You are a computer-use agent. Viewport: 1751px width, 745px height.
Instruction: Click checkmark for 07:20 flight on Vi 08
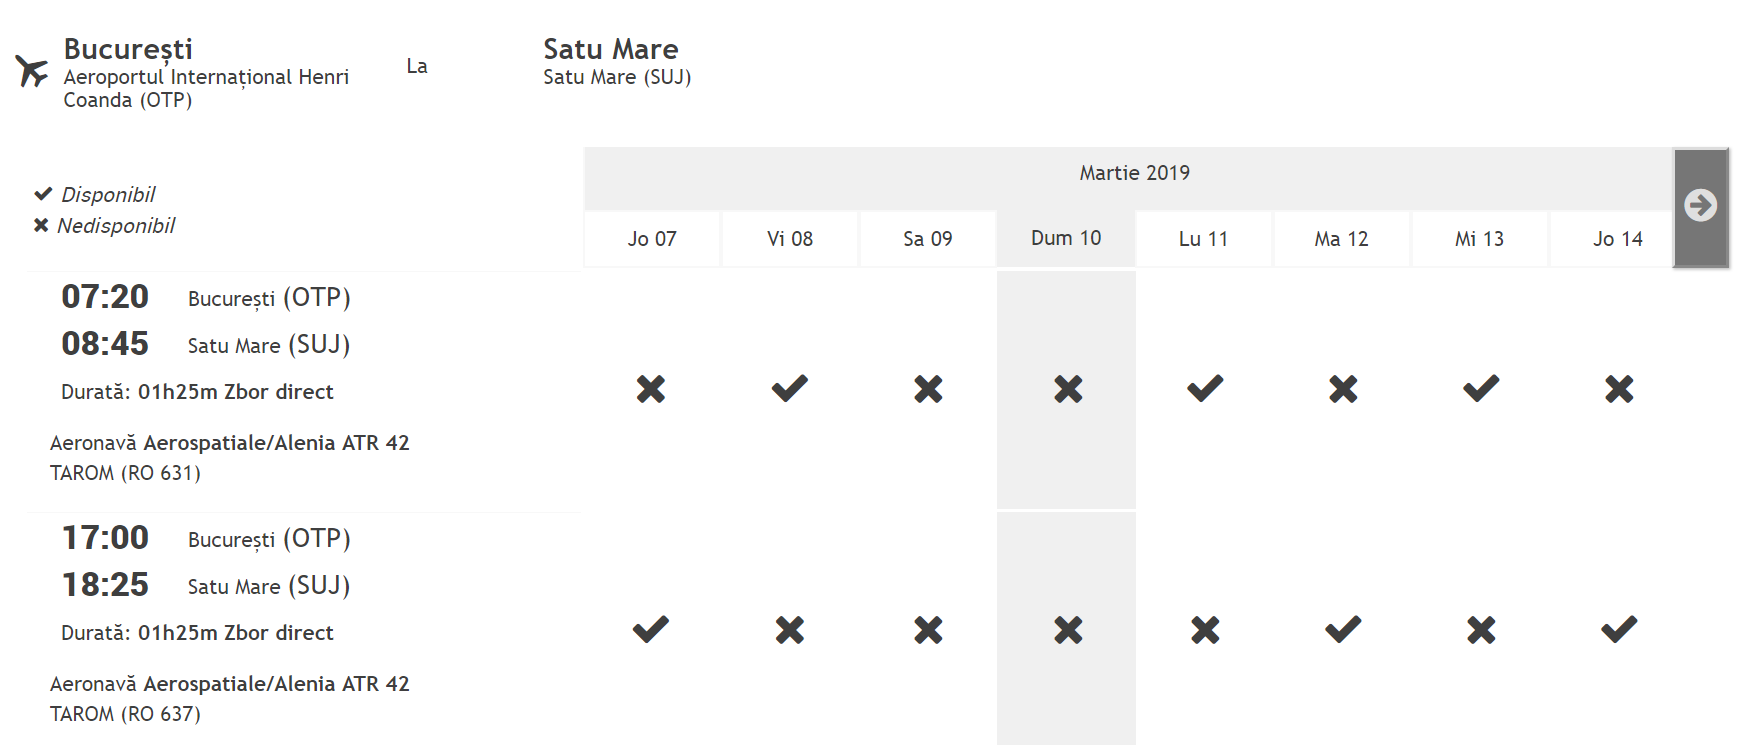790,388
